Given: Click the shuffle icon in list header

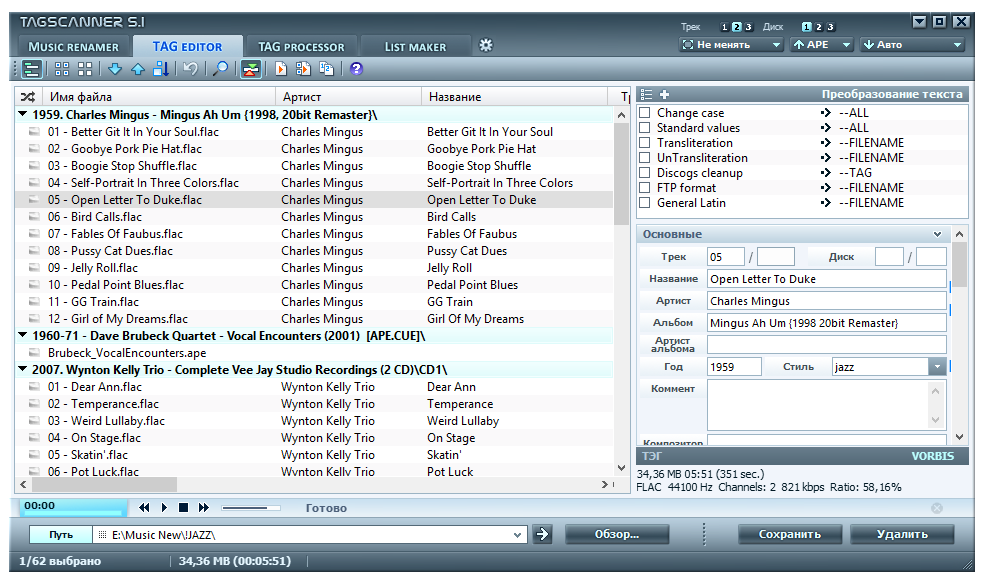Looking at the screenshot, I should 28,97.
